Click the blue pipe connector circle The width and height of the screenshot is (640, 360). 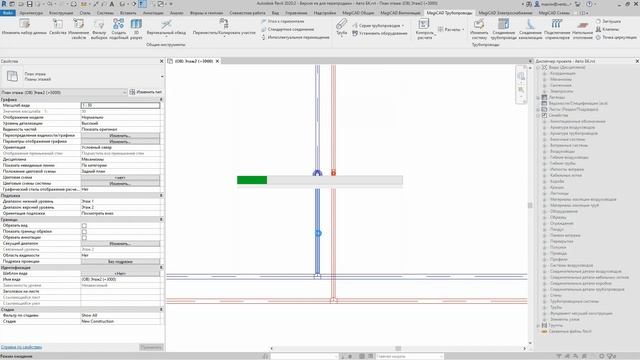click(x=318, y=233)
